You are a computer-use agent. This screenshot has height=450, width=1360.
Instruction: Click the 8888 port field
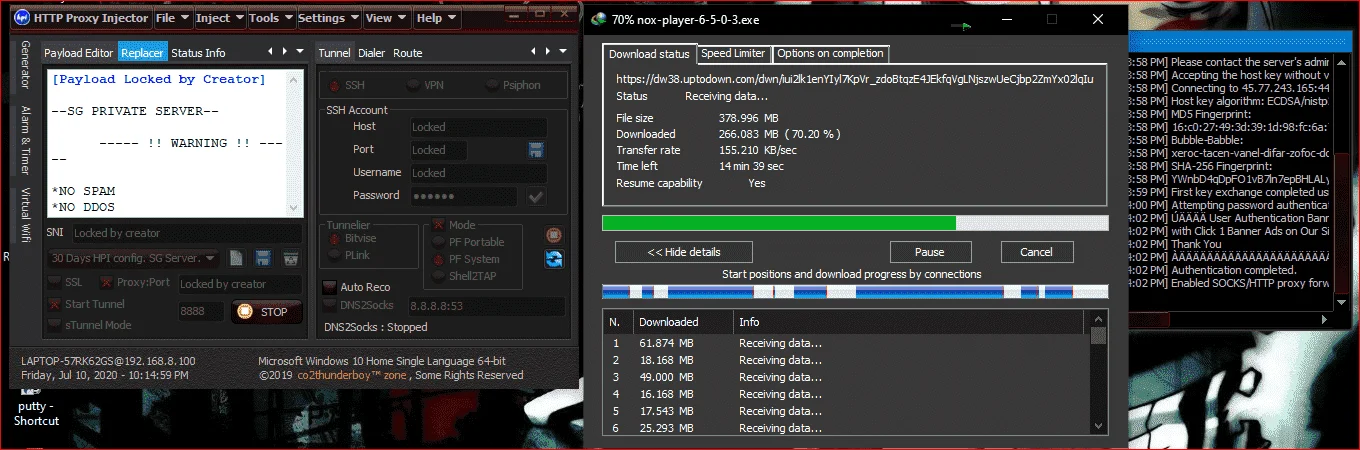click(201, 312)
